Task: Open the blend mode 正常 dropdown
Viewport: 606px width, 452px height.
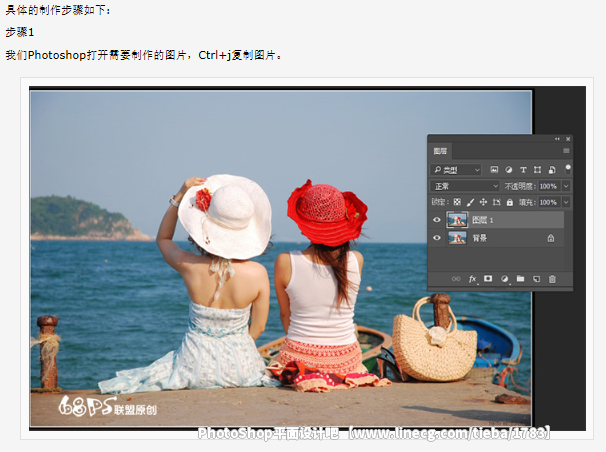Action: [x=465, y=186]
